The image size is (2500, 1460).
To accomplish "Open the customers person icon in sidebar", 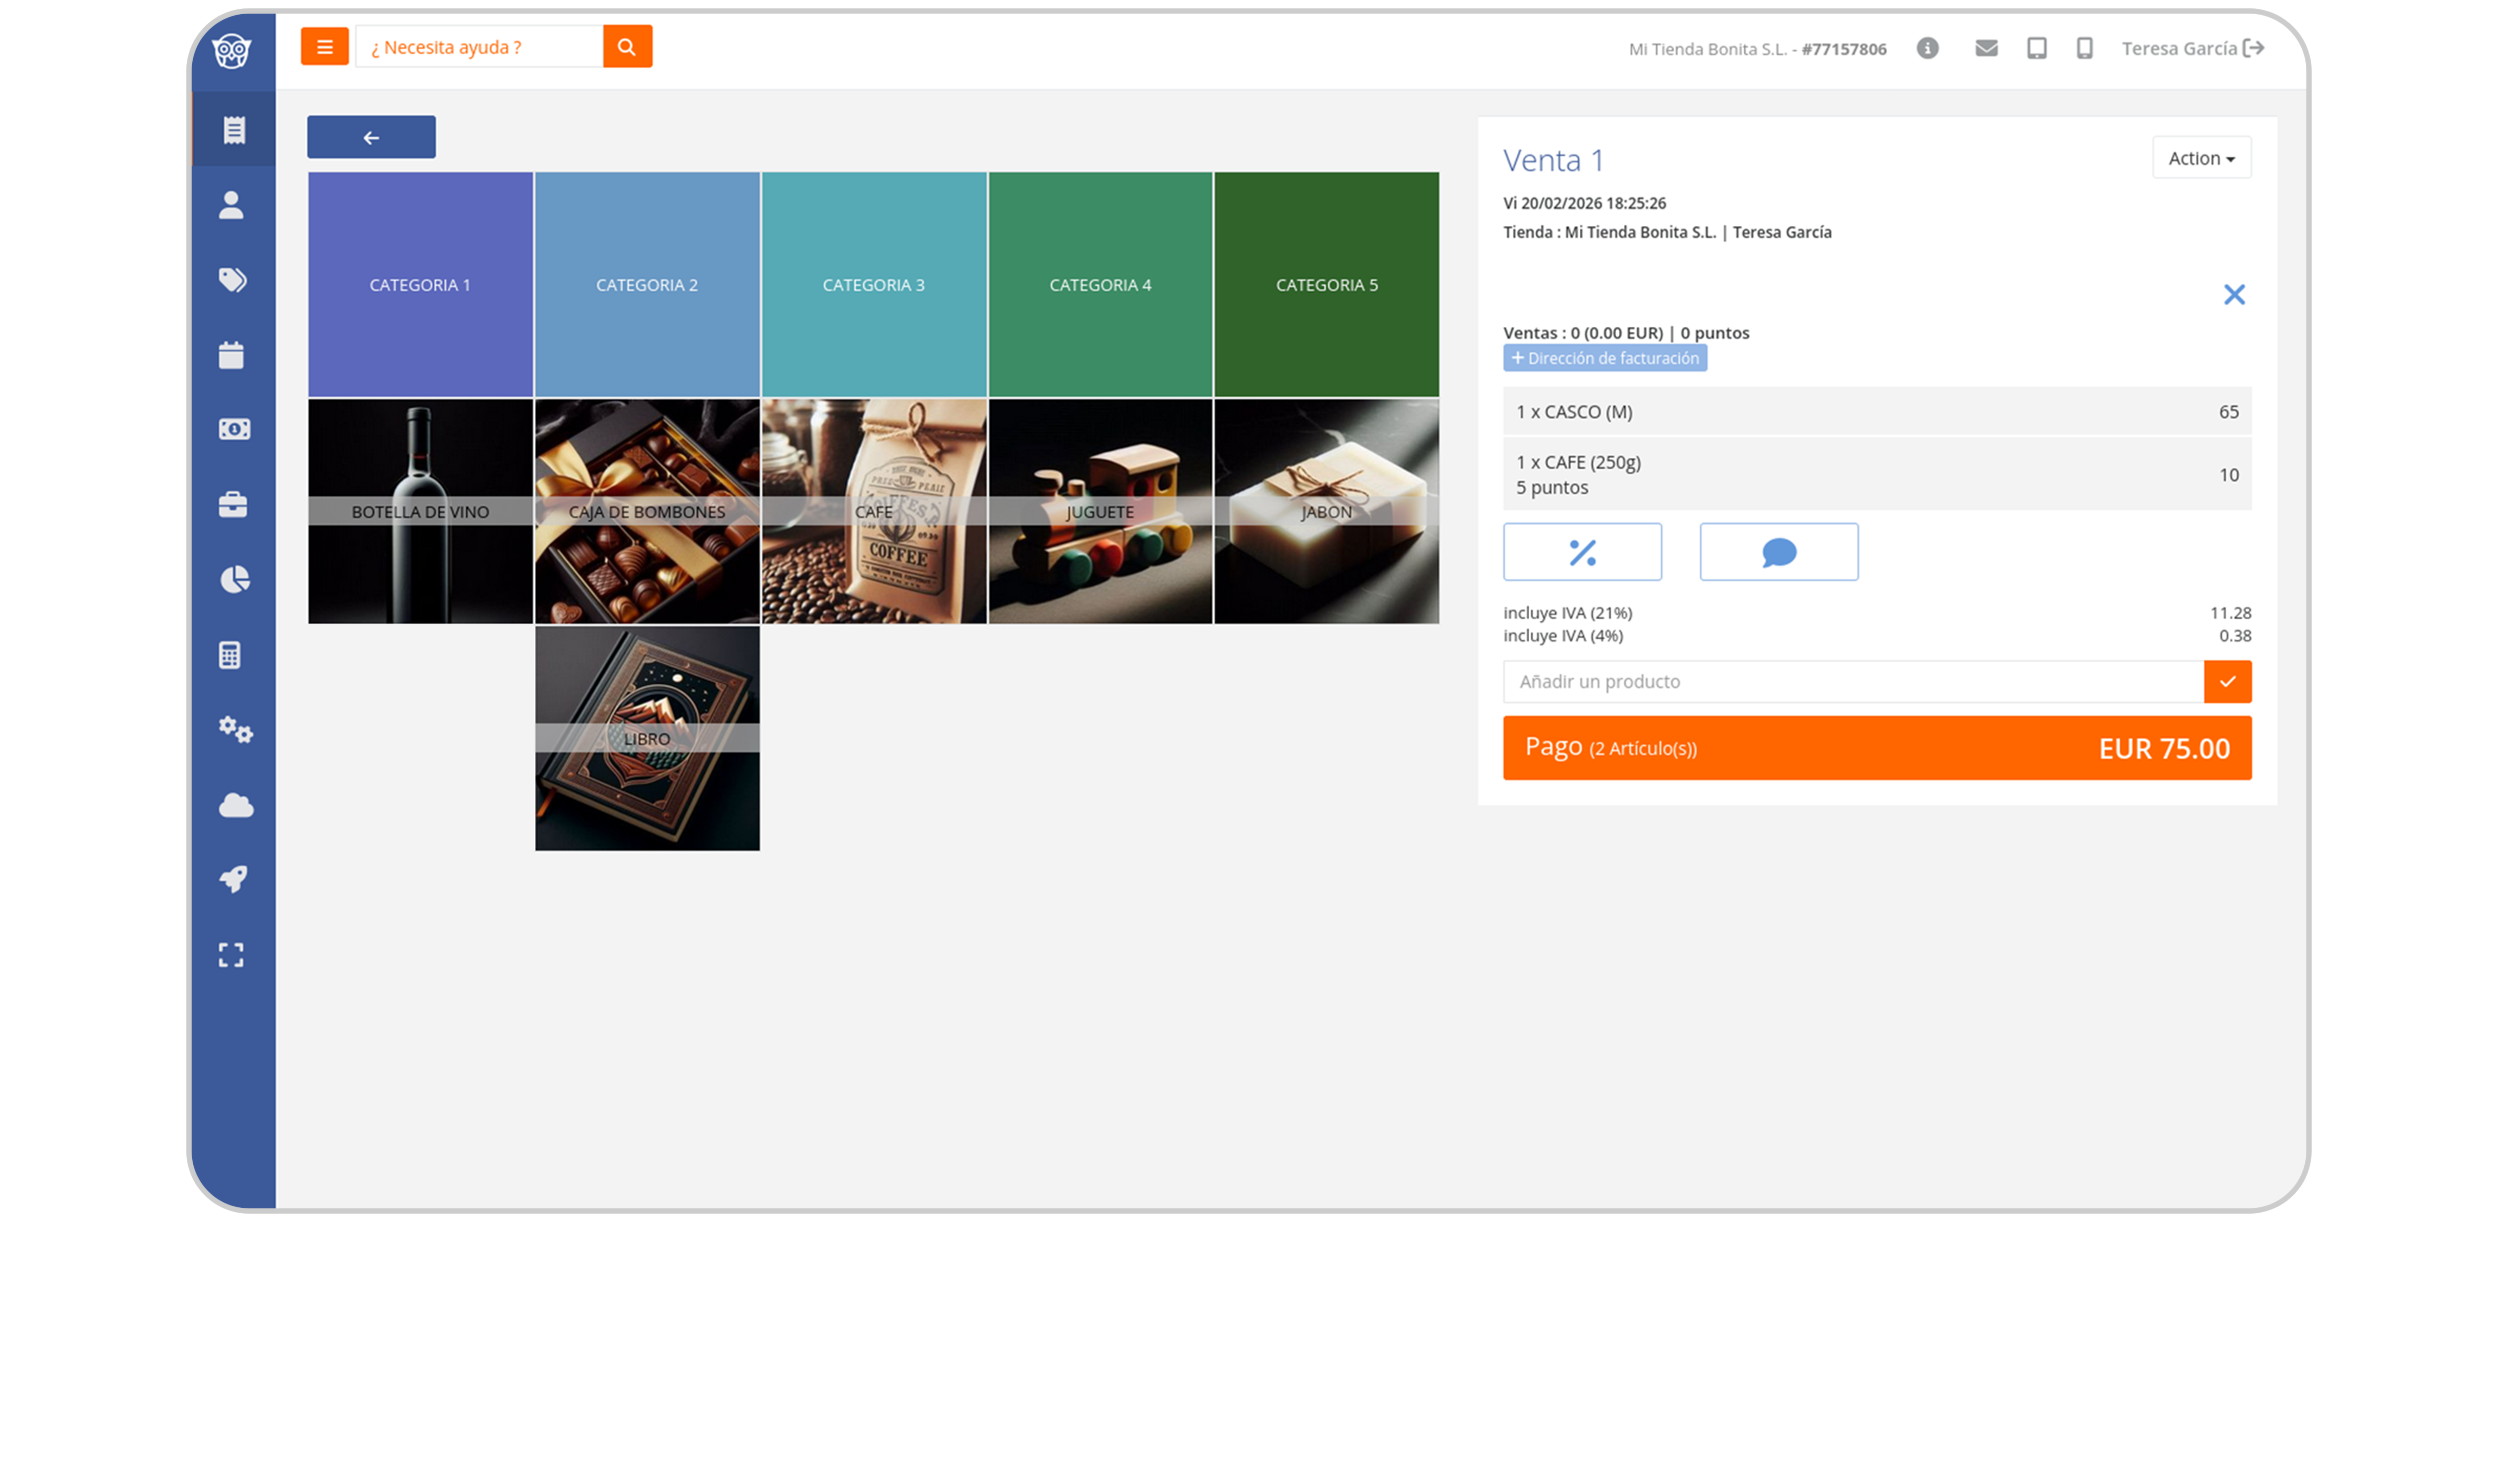I will (231, 205).
